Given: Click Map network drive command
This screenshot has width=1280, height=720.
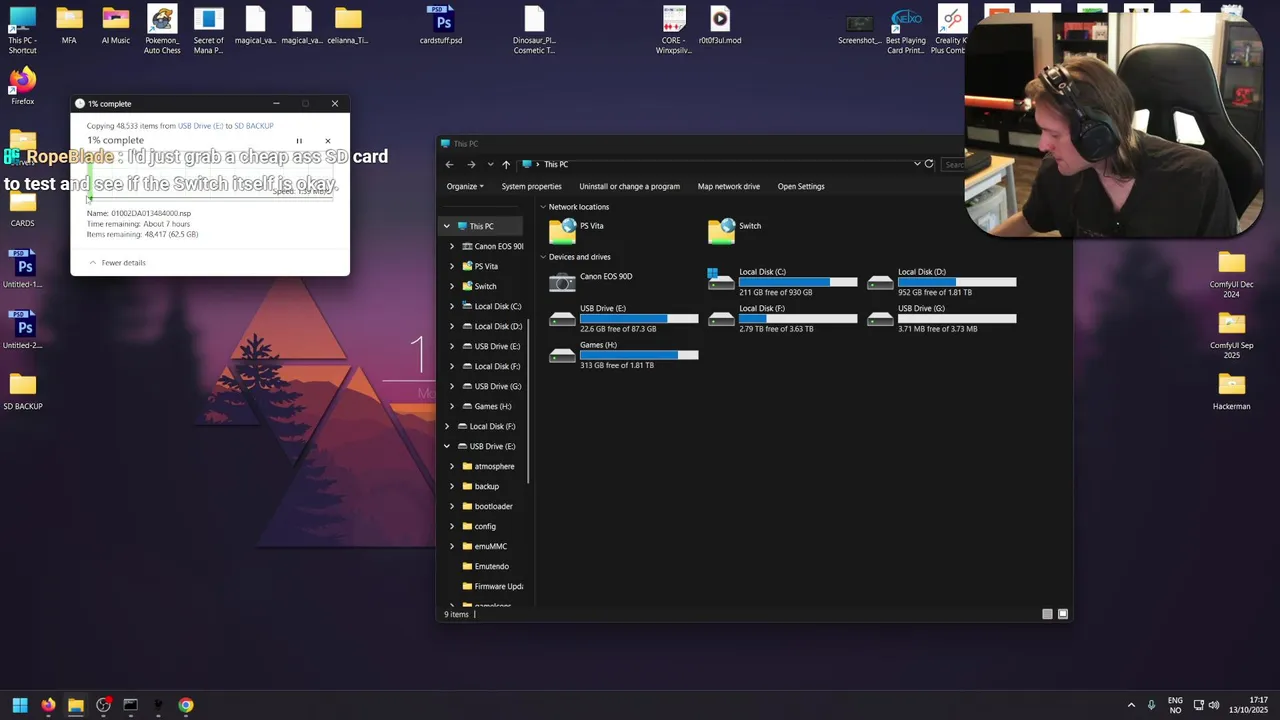Looking at the screenshot, I should 728,186.
